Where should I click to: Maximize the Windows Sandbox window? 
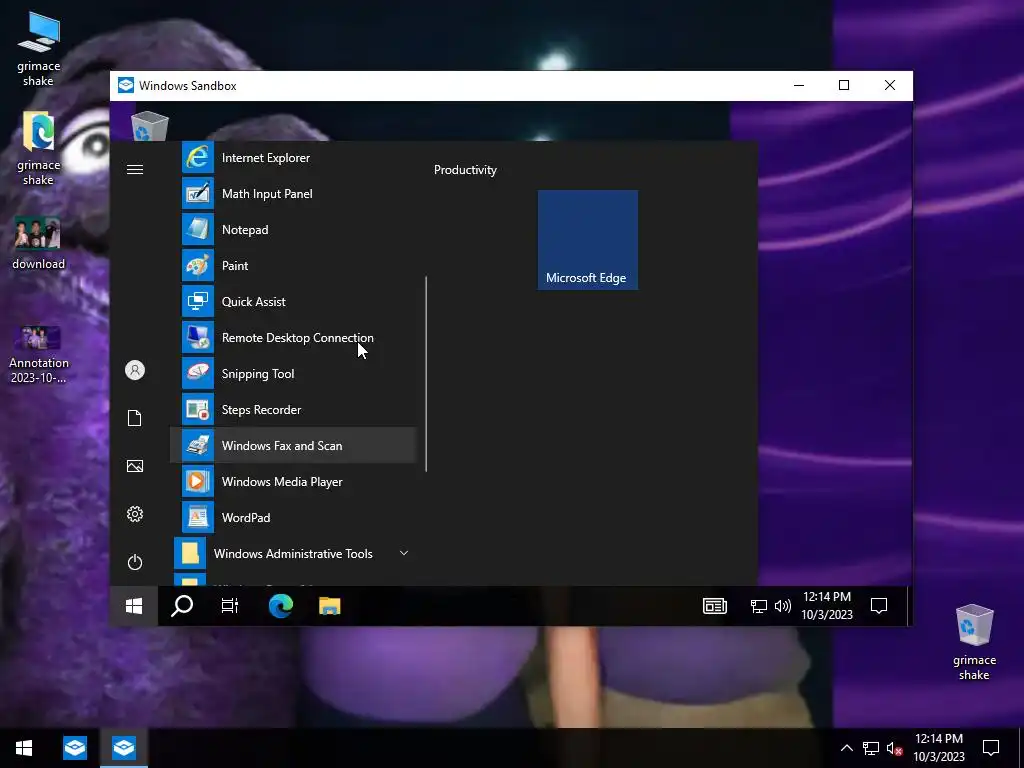pos(844,86)
